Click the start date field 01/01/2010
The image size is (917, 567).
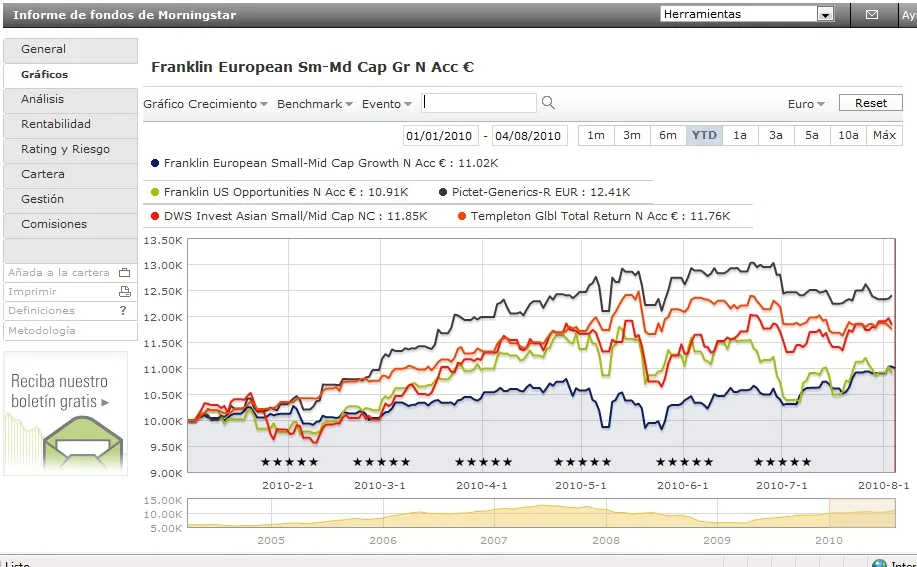tap(440, 136)
